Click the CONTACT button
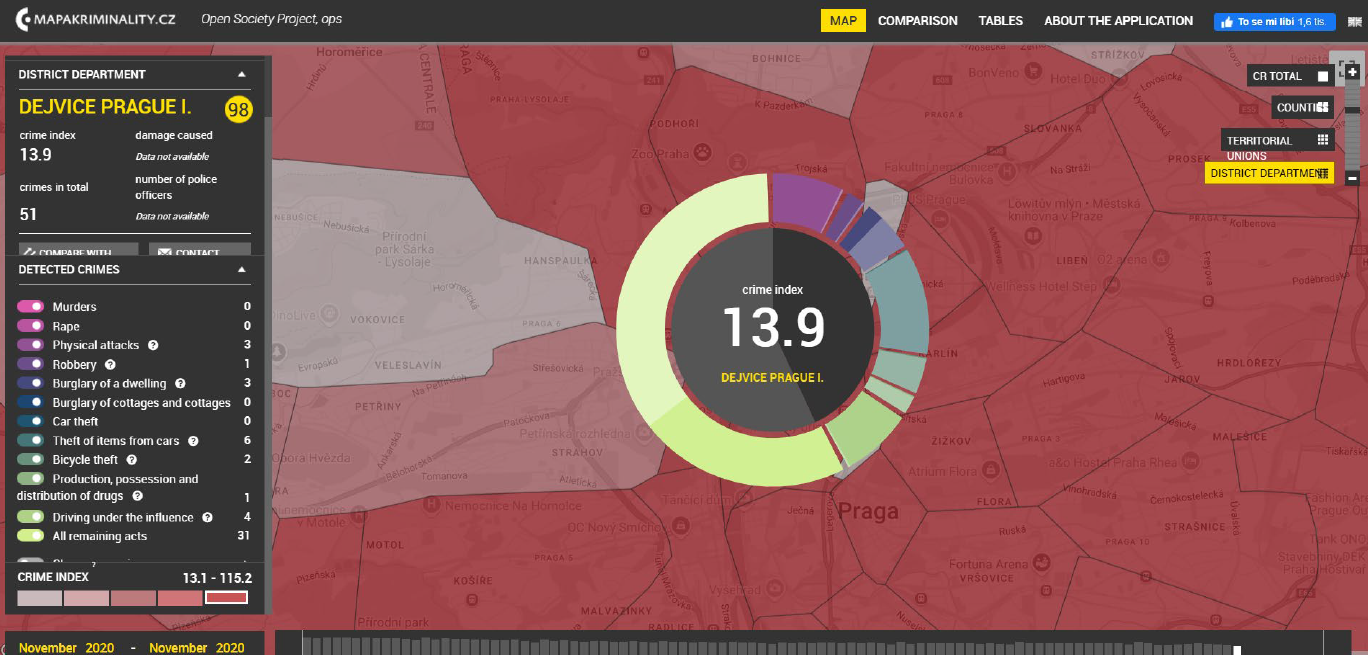 coord(200,250)
